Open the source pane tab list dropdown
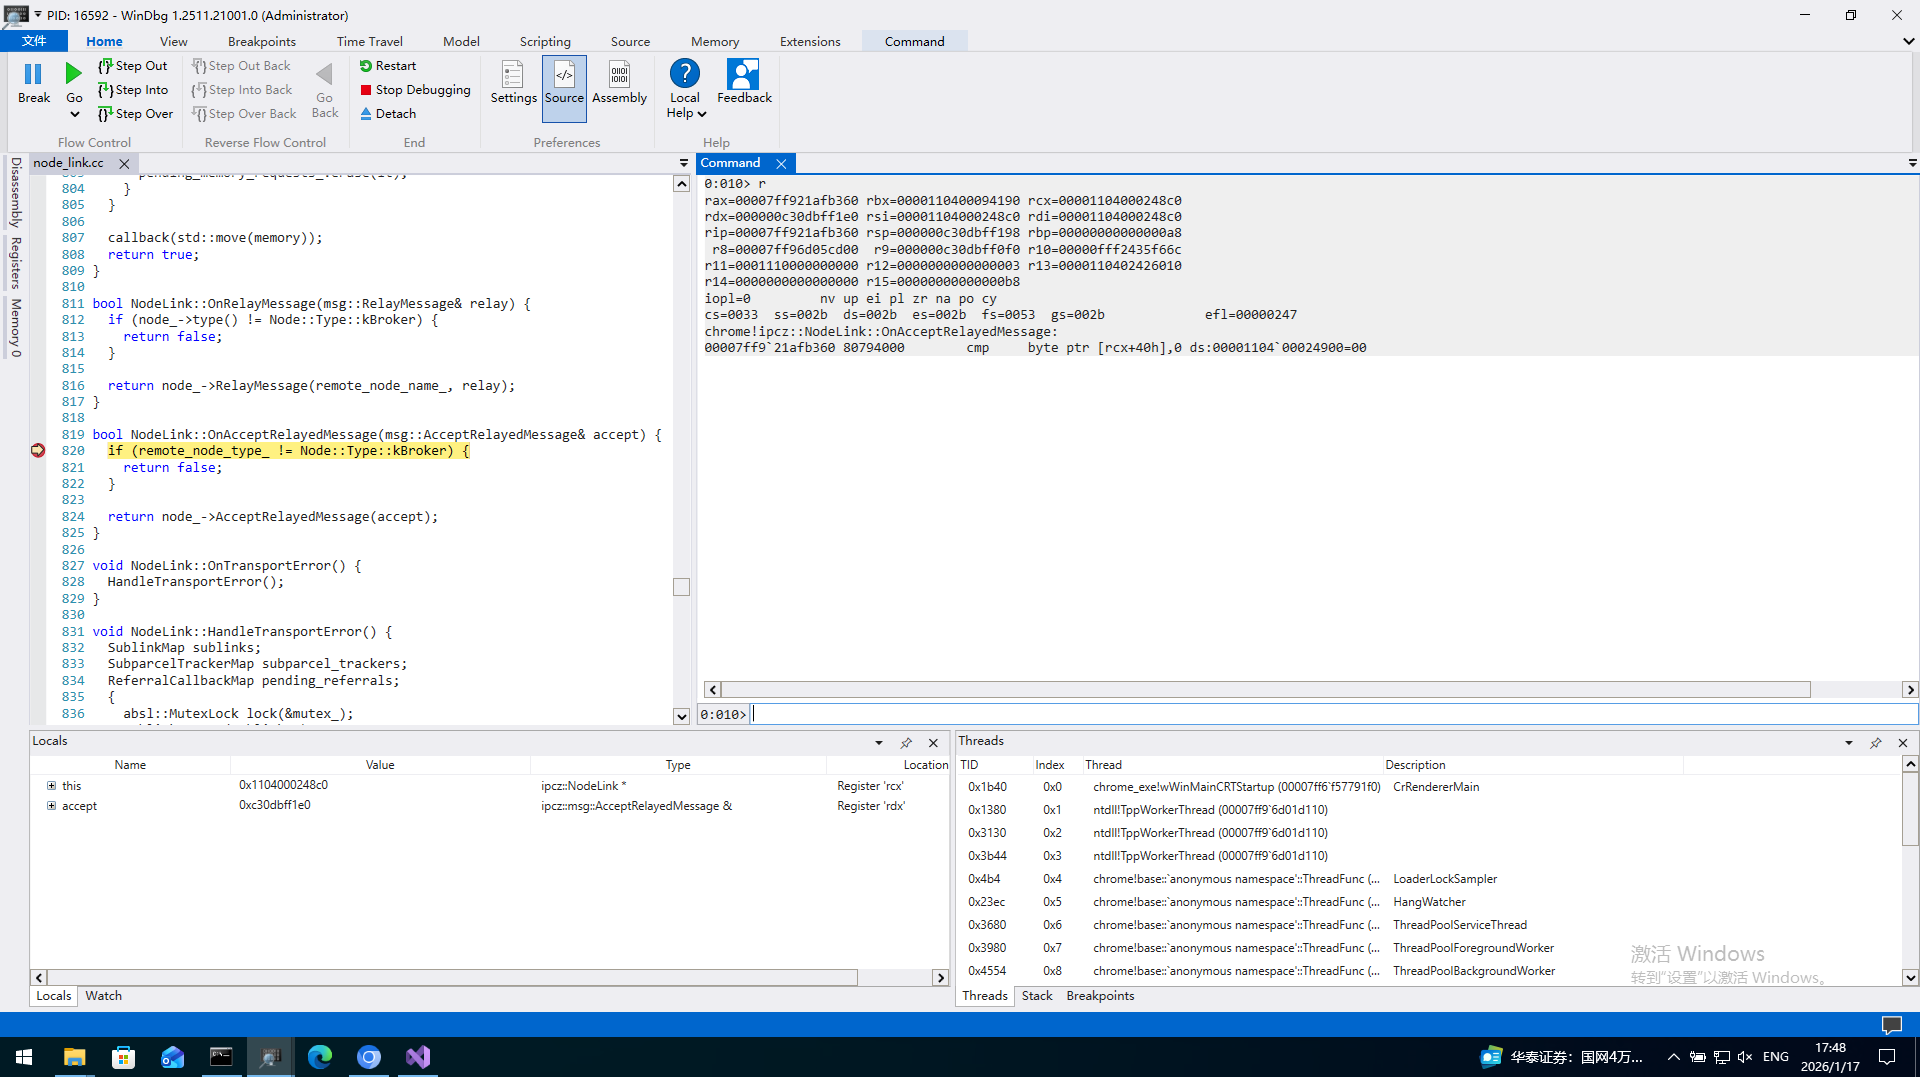Screen dimensions: 1920x1077 pos(684,163)
